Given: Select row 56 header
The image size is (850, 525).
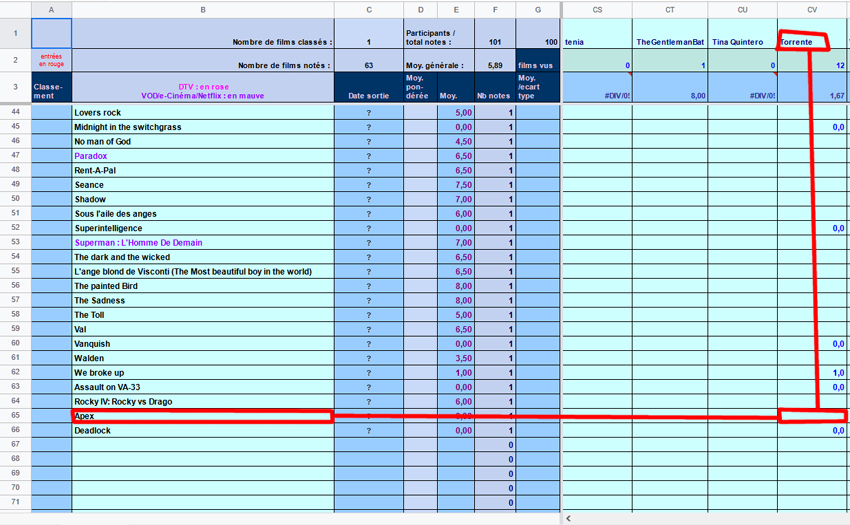Looking at the screenshot, I should coord(15,285).
